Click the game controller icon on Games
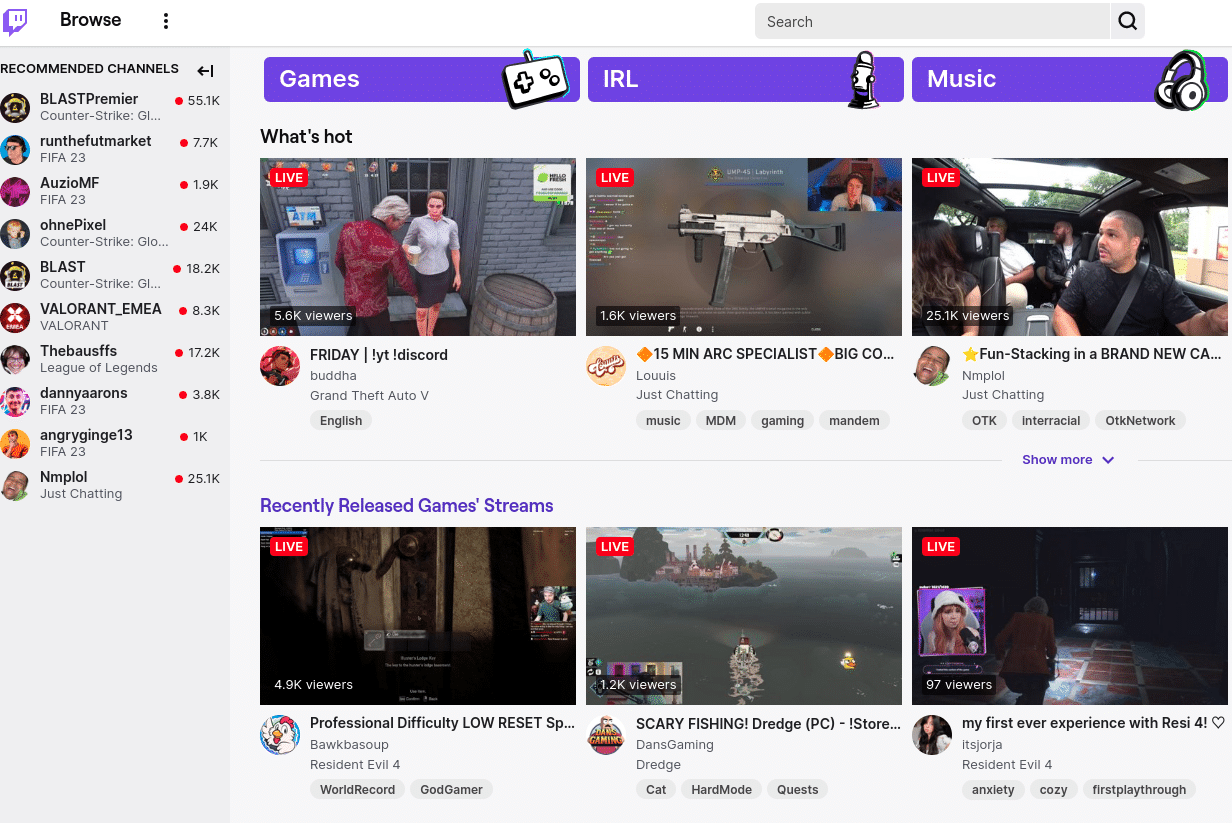Image resolution: width=1232 pixels, height=823 pixels. 535,79
